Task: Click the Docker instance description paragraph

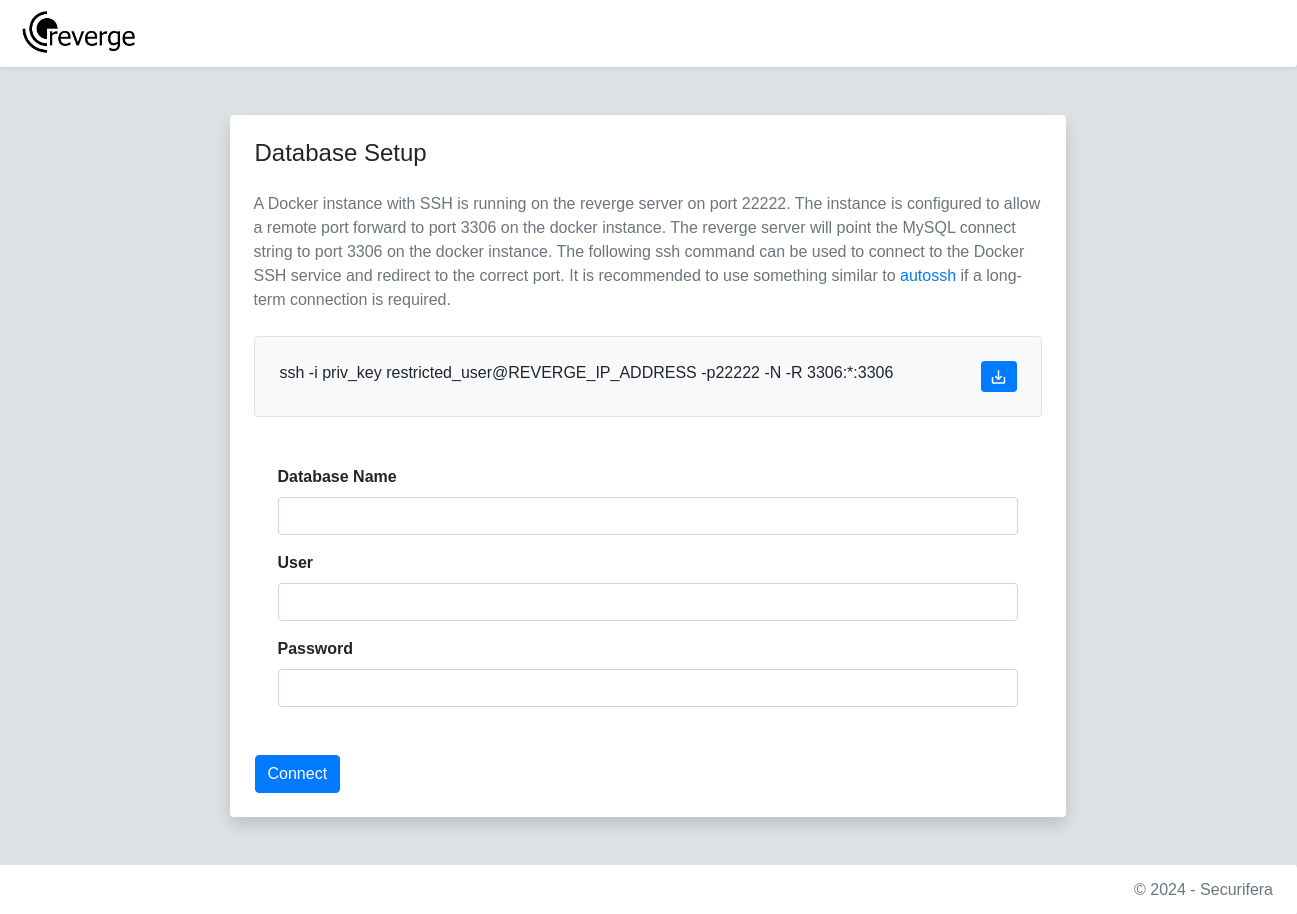Action: (648, 251)
